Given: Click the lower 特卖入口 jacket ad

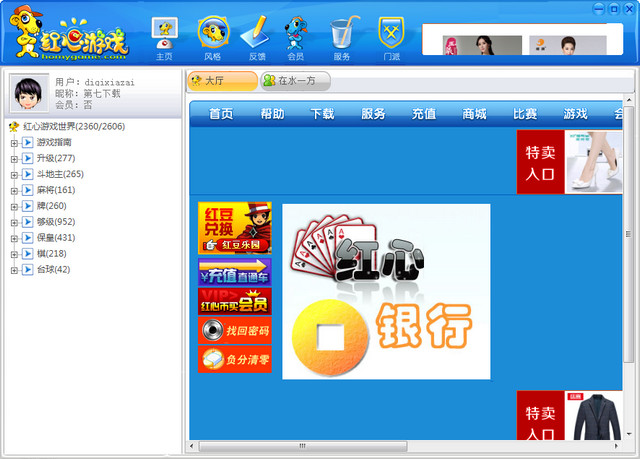Looking at the screenshot, I should click(569, 415).
